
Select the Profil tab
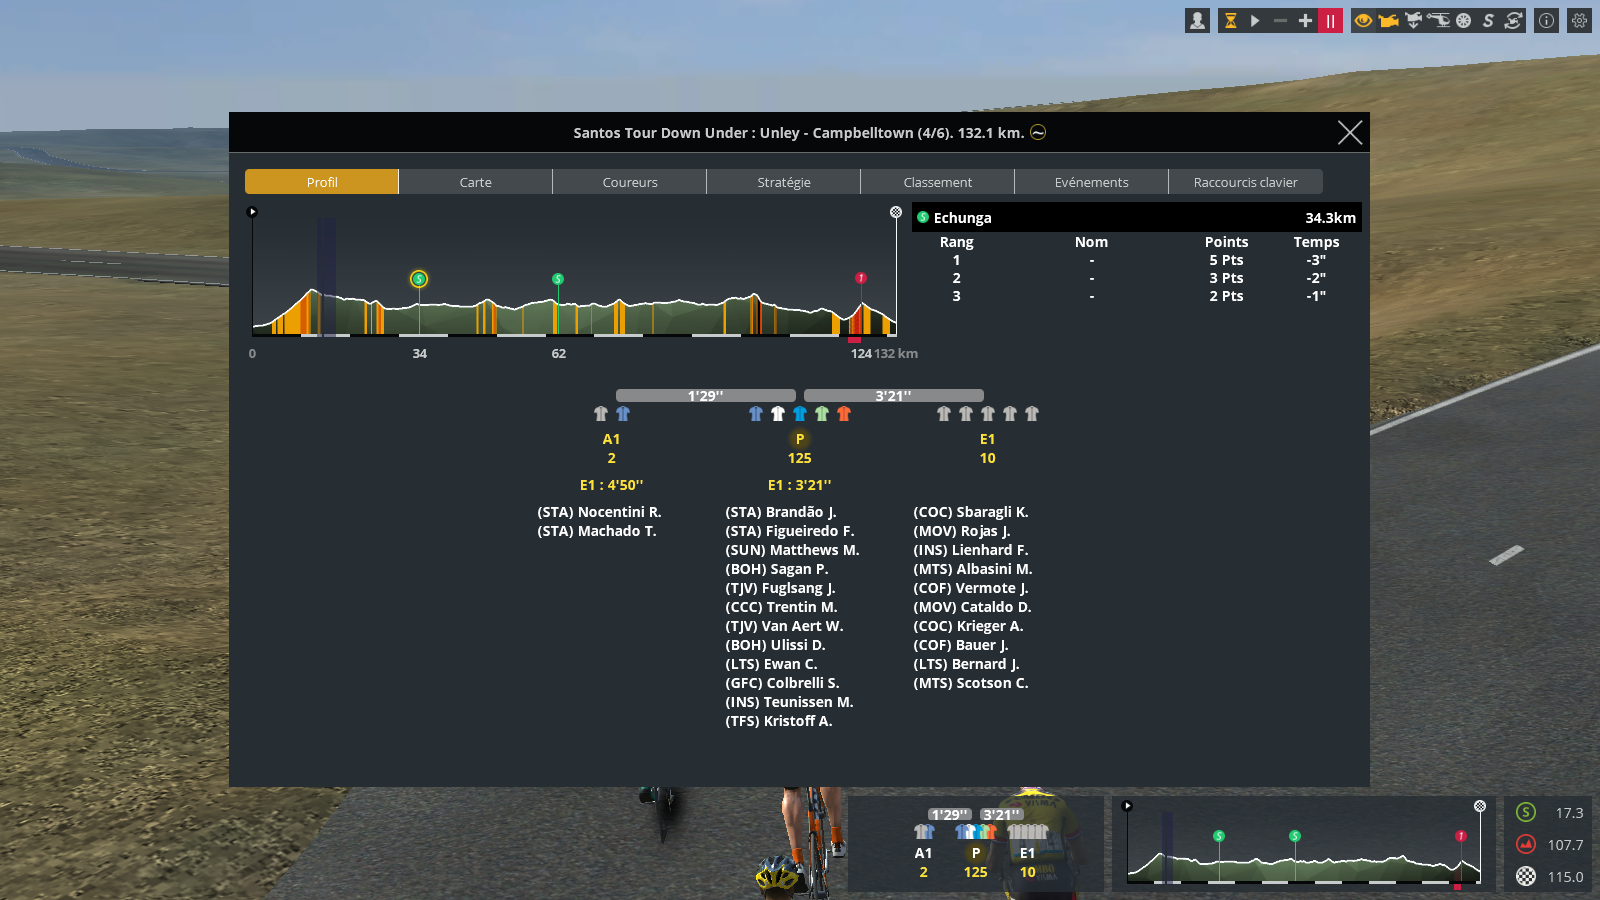click(x=322, y=182)
